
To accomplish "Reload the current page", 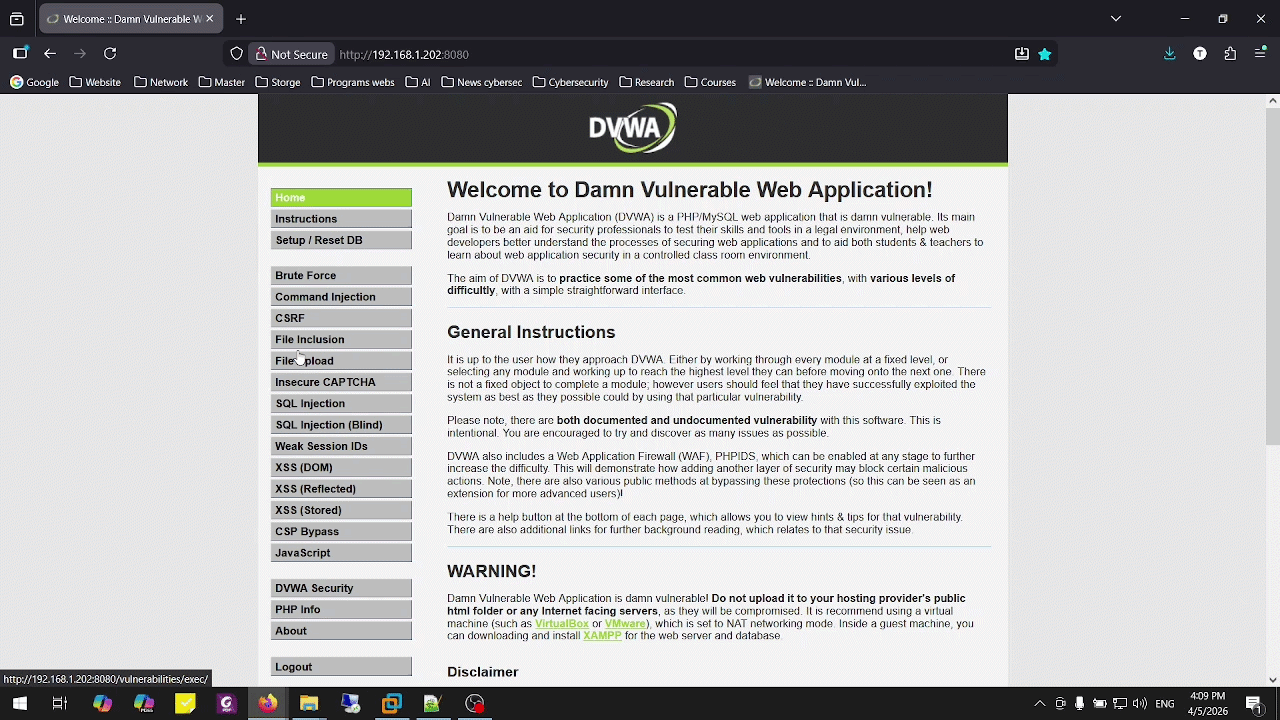I will (110, 54).
